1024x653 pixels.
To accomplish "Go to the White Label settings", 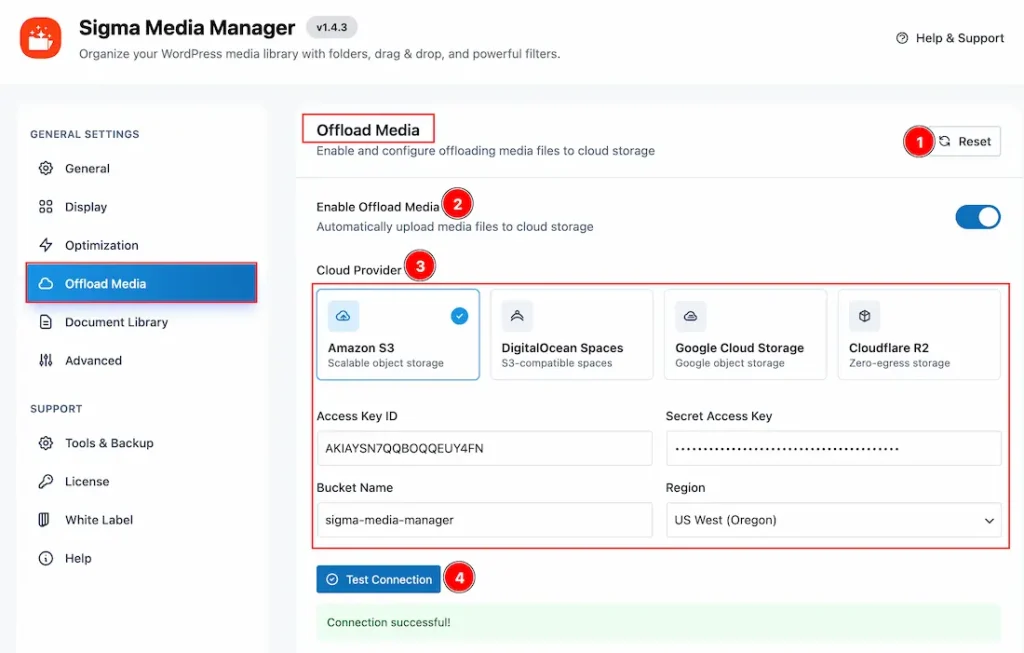I will (x=142, y=520).
